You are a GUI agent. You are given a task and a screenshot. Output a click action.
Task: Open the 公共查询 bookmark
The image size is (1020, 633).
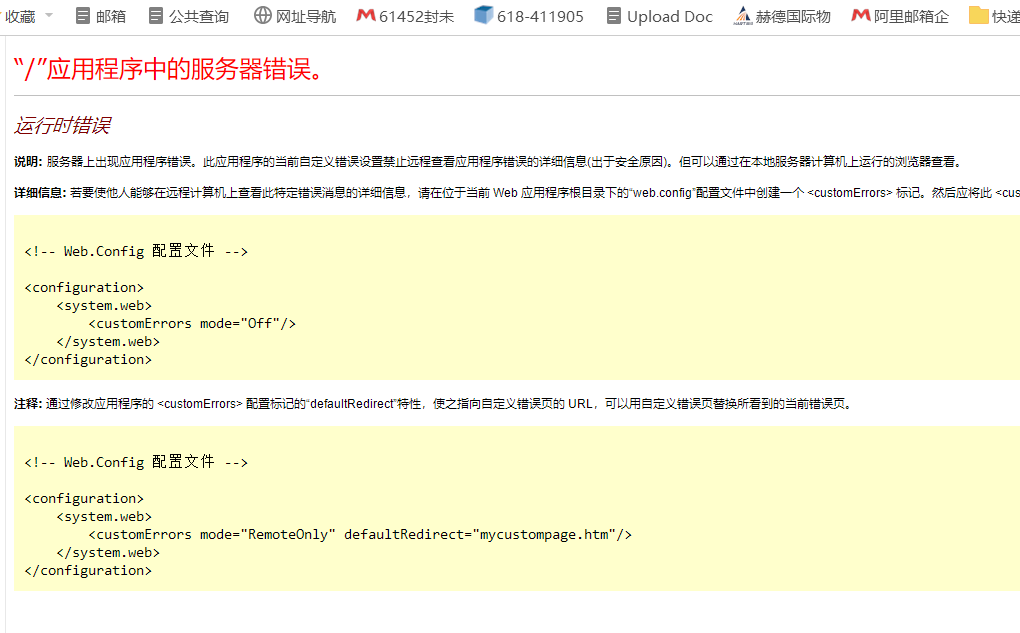189,16
